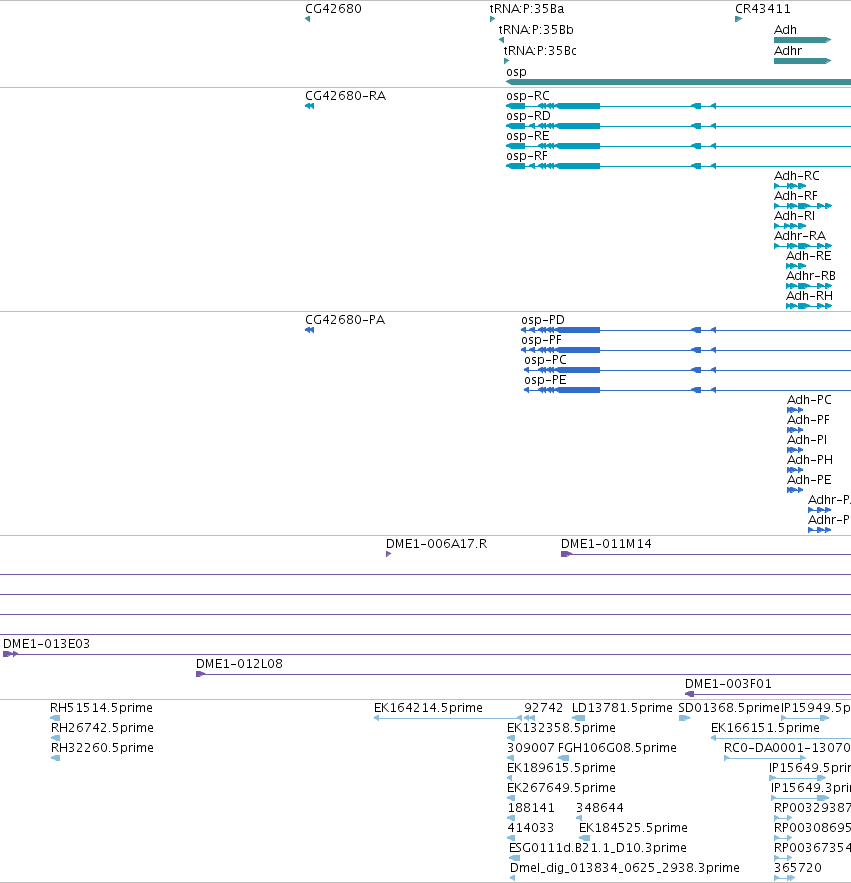Open the osp-PC protein label
Screen dimensions: 851x883
pos(545,360)
